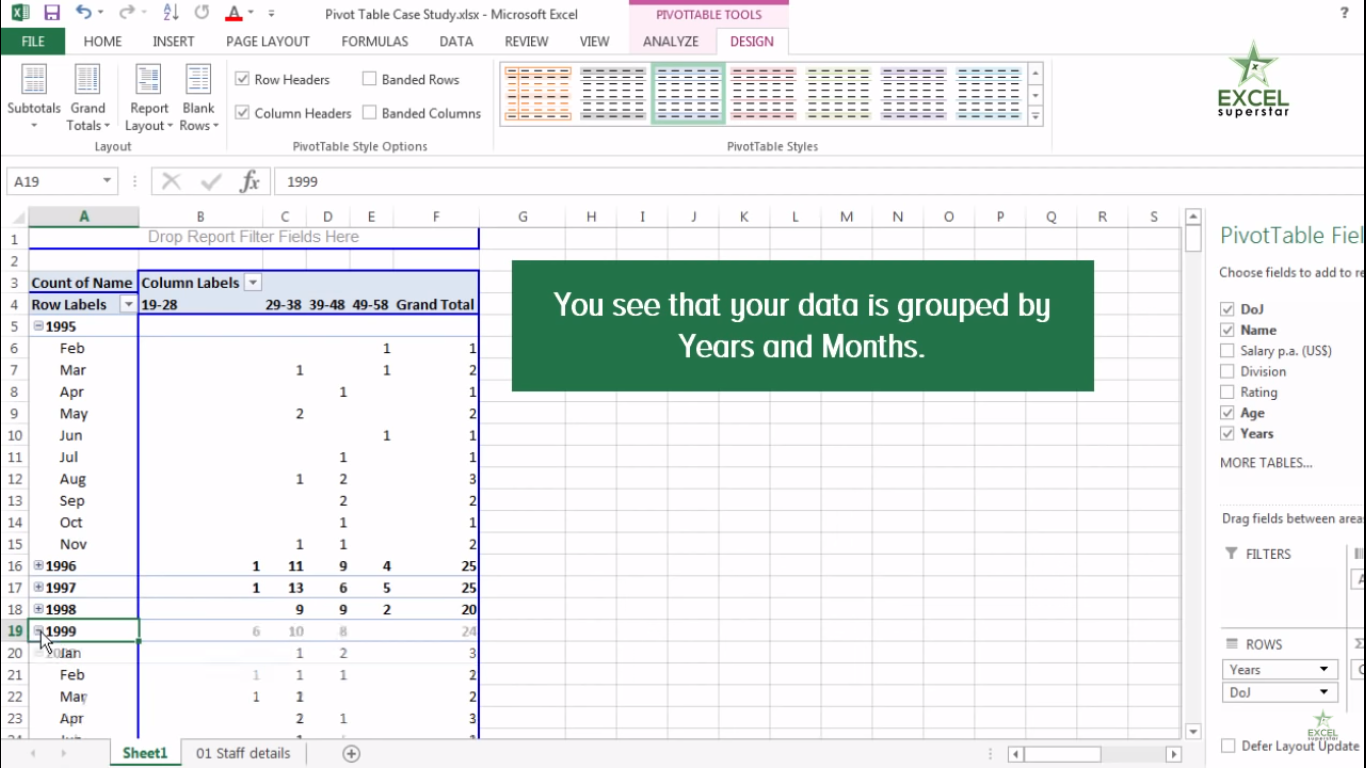Viewport: 1366px width, 768px height.
Task: Click the Redo arrow icon
Action: [126, 13]
